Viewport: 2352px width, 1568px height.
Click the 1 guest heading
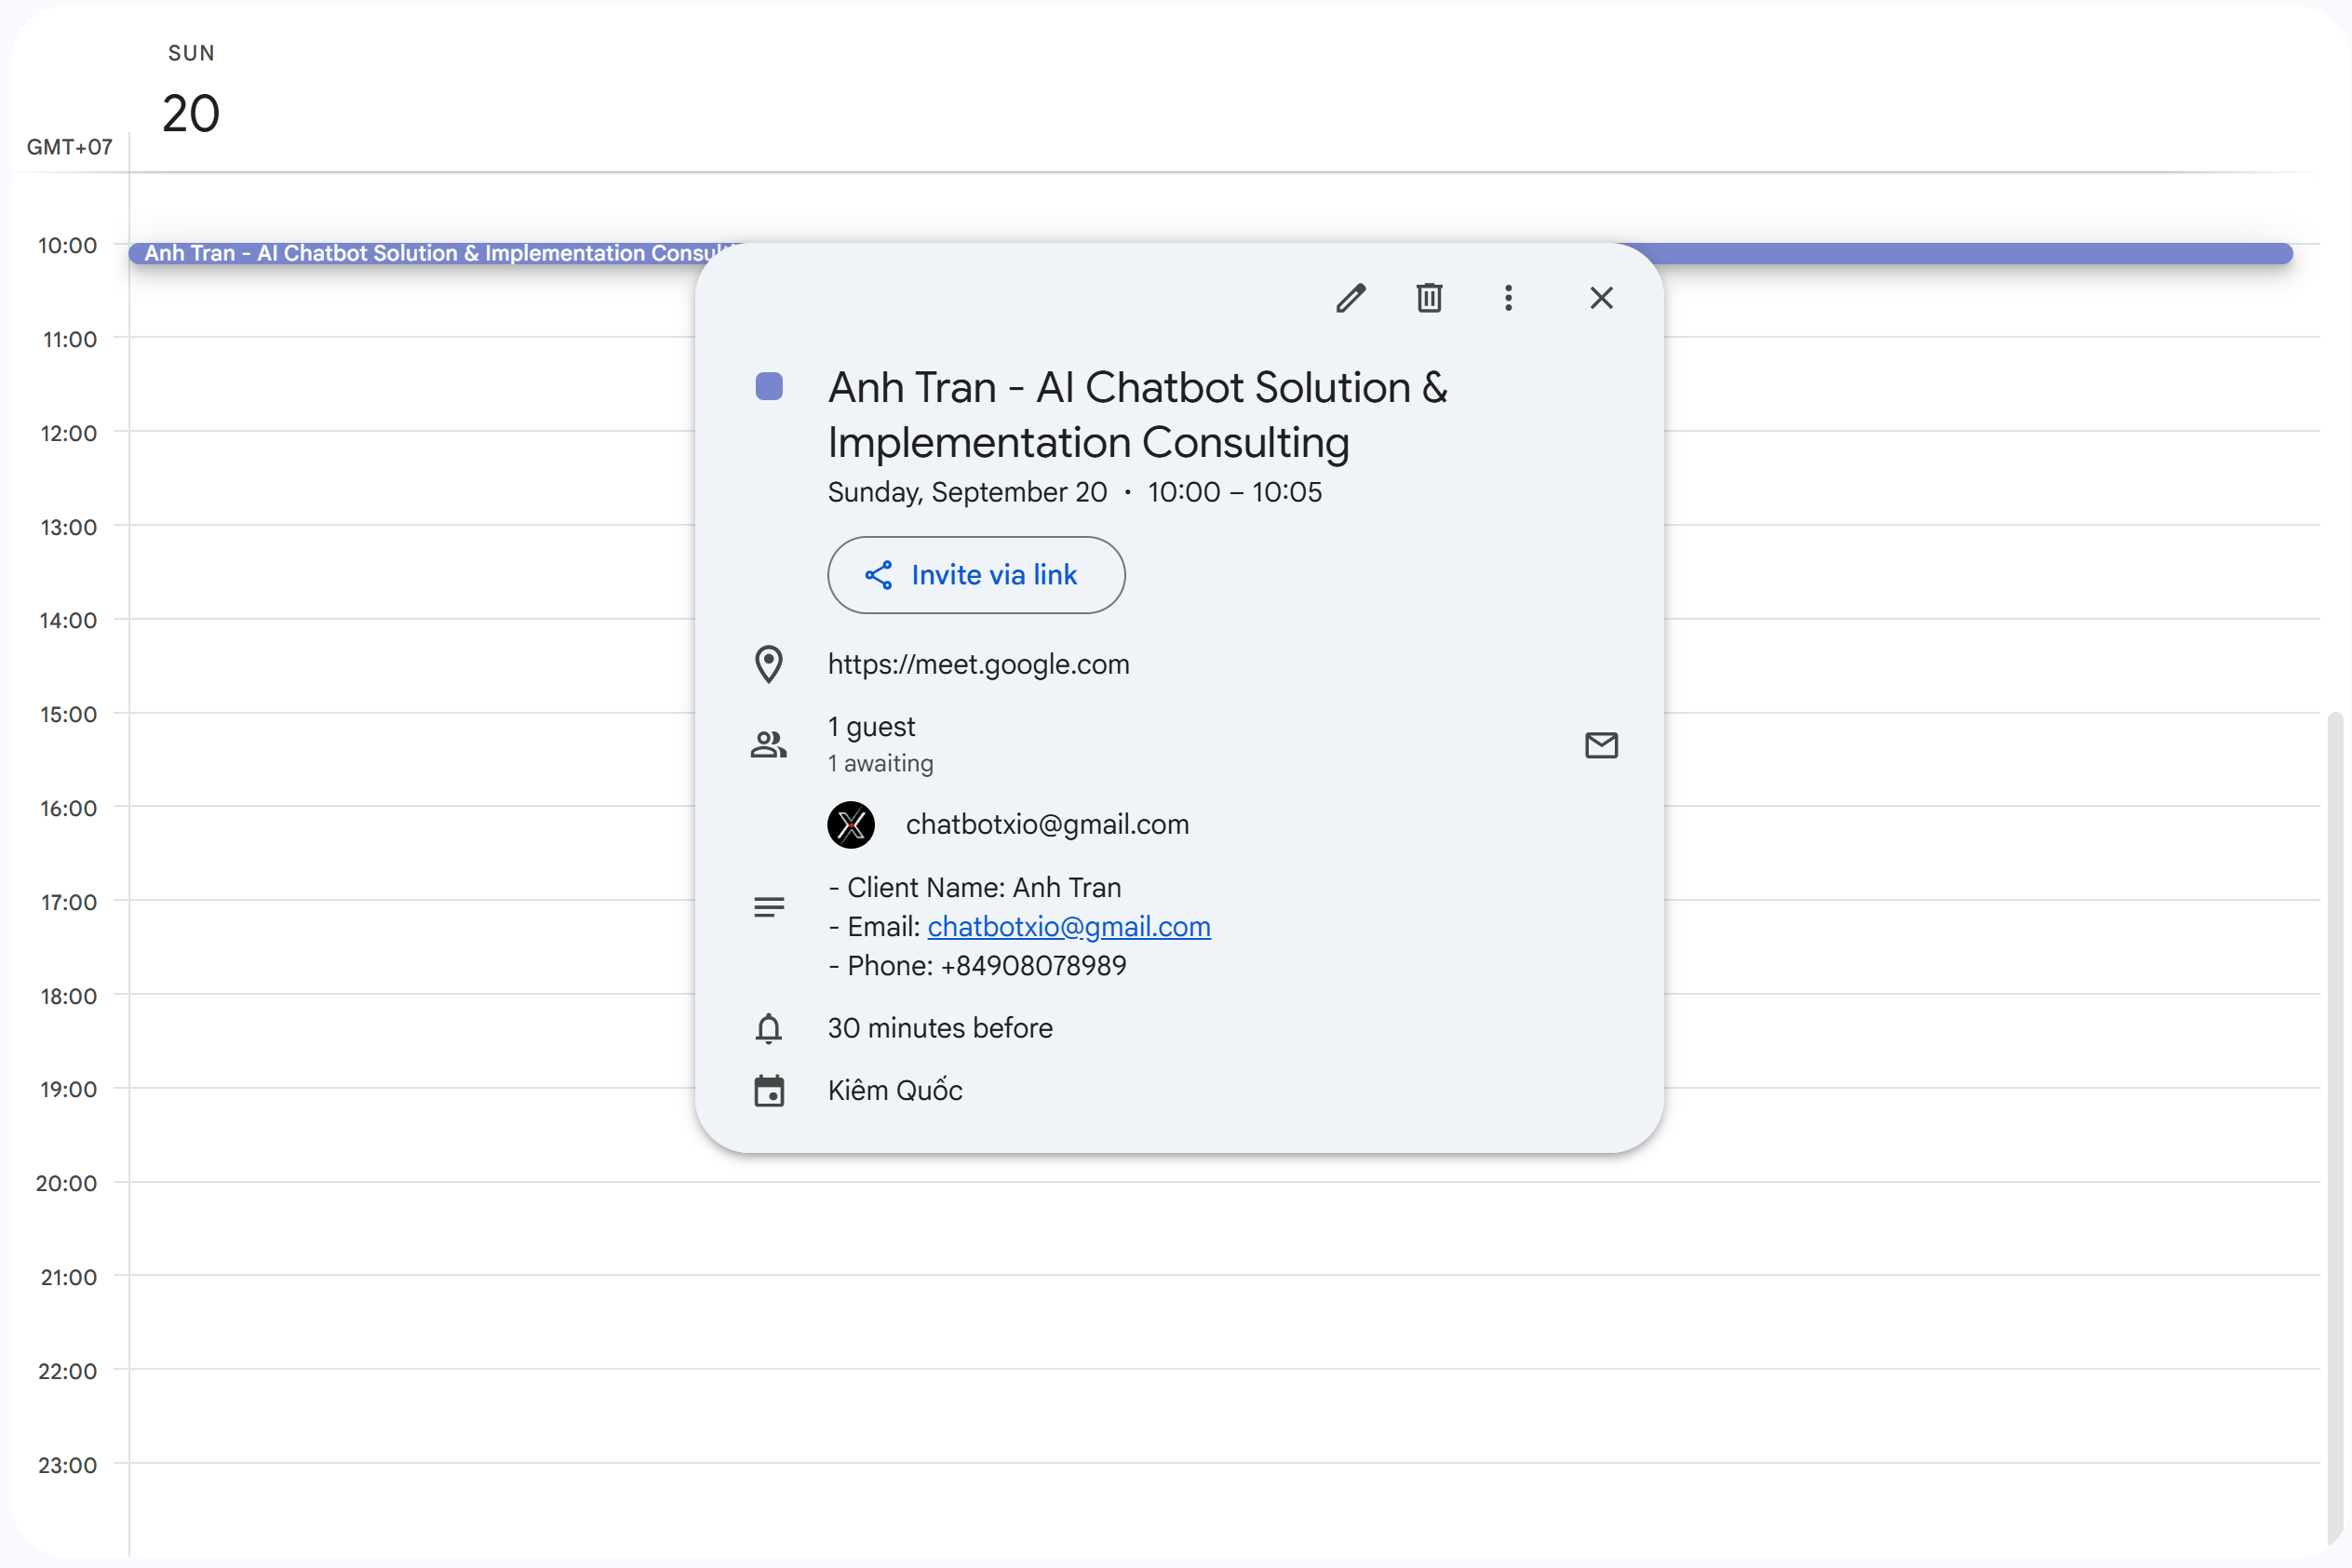(x=871, y=727)
